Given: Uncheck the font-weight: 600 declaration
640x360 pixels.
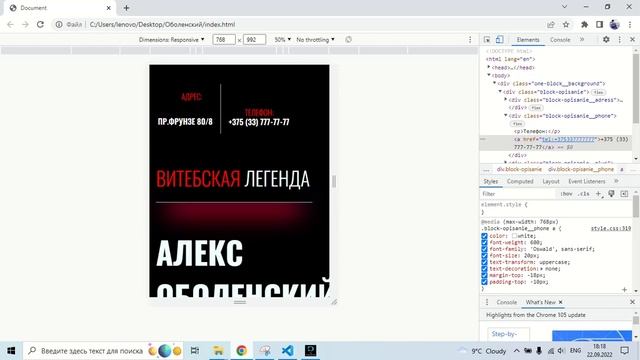Looking at the screenshot, I should 484,242.
